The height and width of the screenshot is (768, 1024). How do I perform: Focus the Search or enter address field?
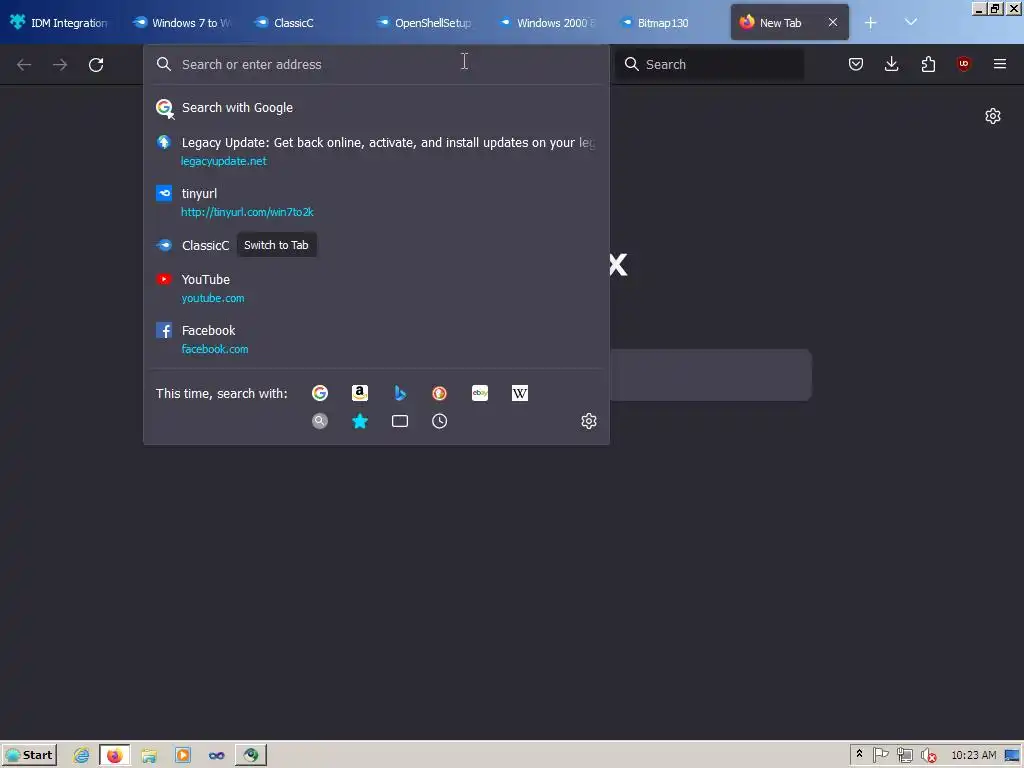point(376,64)
